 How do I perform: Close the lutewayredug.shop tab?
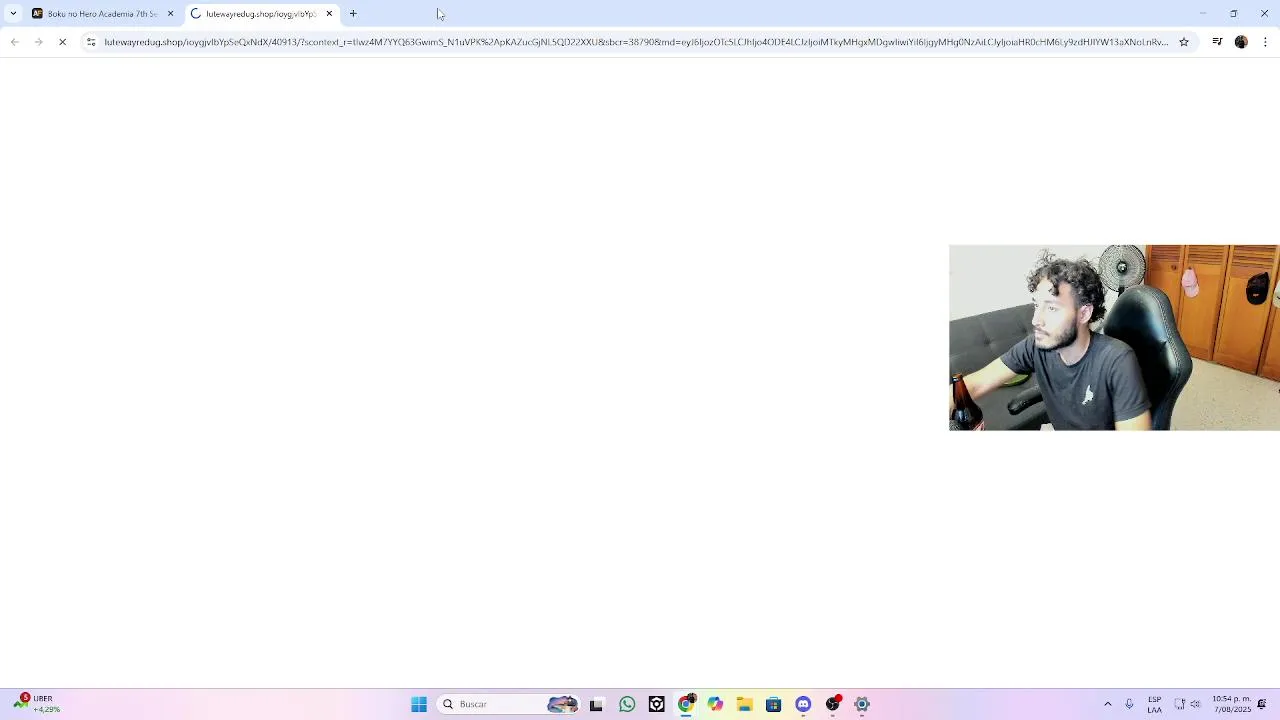pyautogui.click(x=329, y=14)
